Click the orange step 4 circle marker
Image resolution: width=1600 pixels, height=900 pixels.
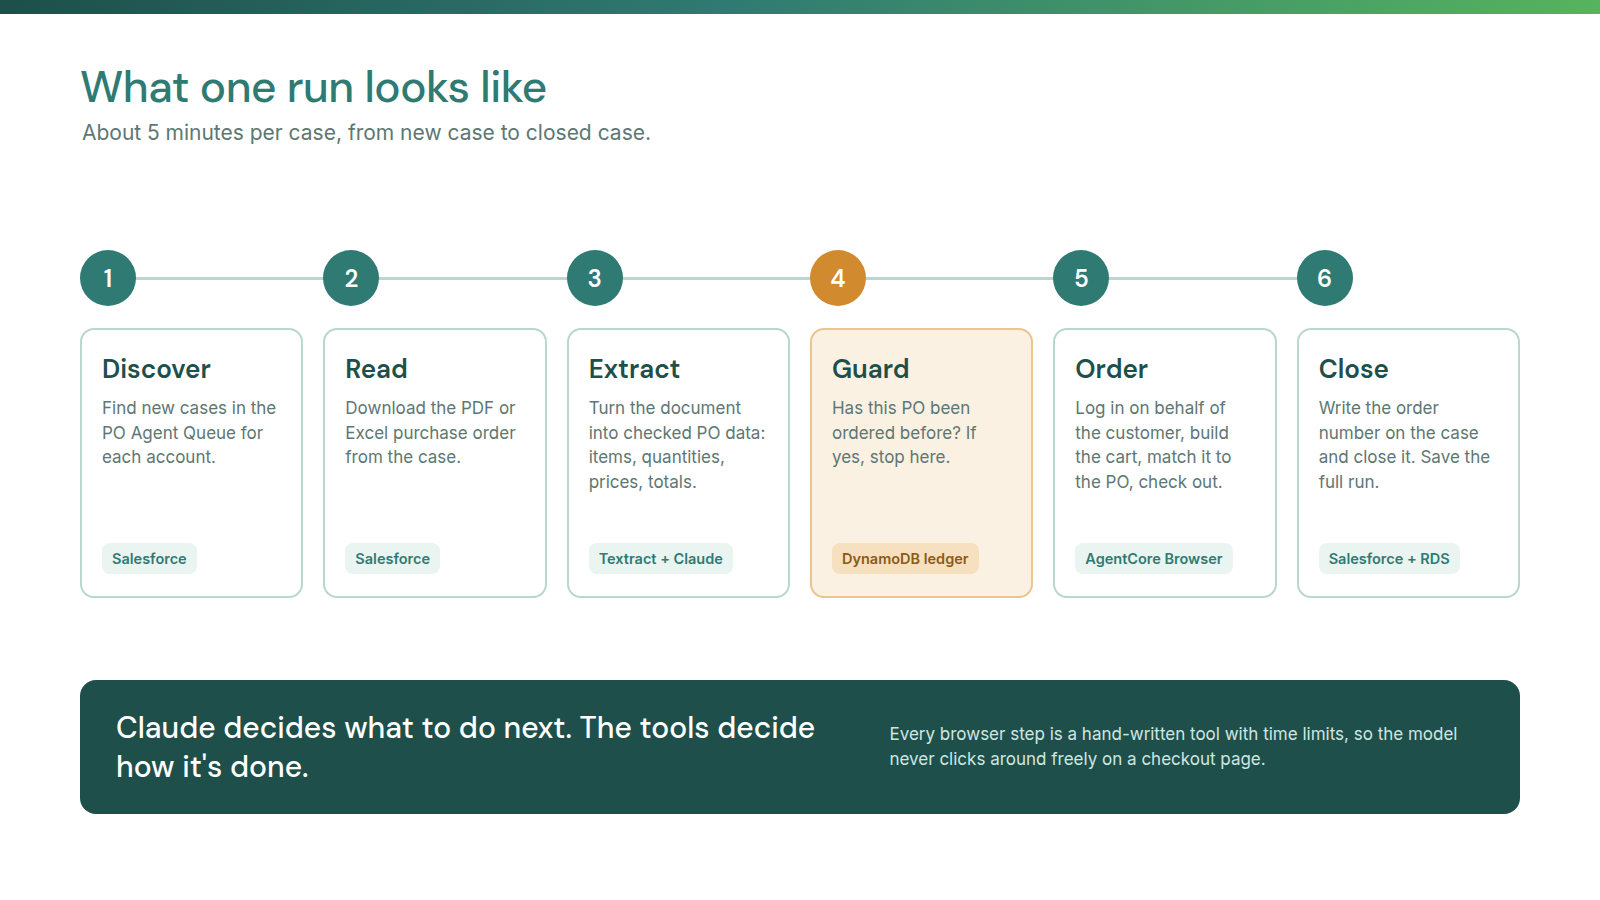pyautogui.click(x=838, y=278)
